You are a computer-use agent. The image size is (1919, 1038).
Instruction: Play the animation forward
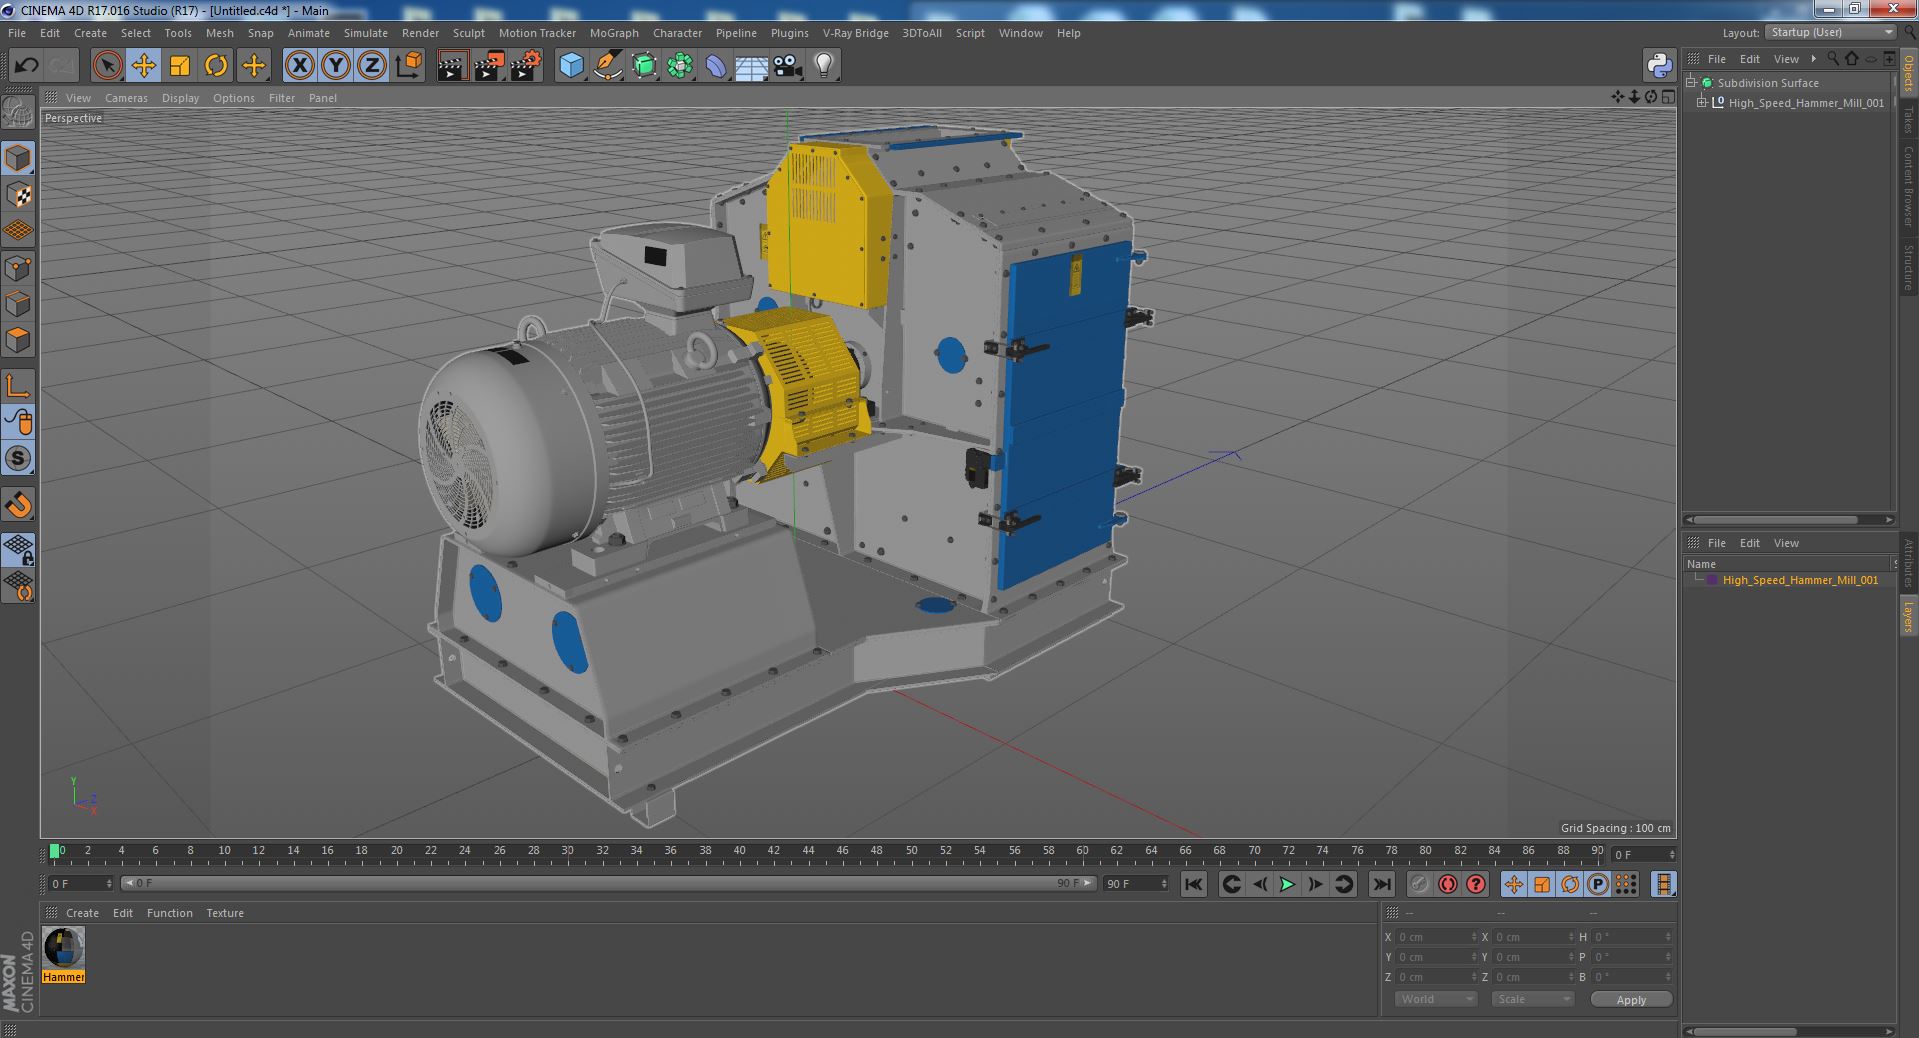tap(1287, 884)
